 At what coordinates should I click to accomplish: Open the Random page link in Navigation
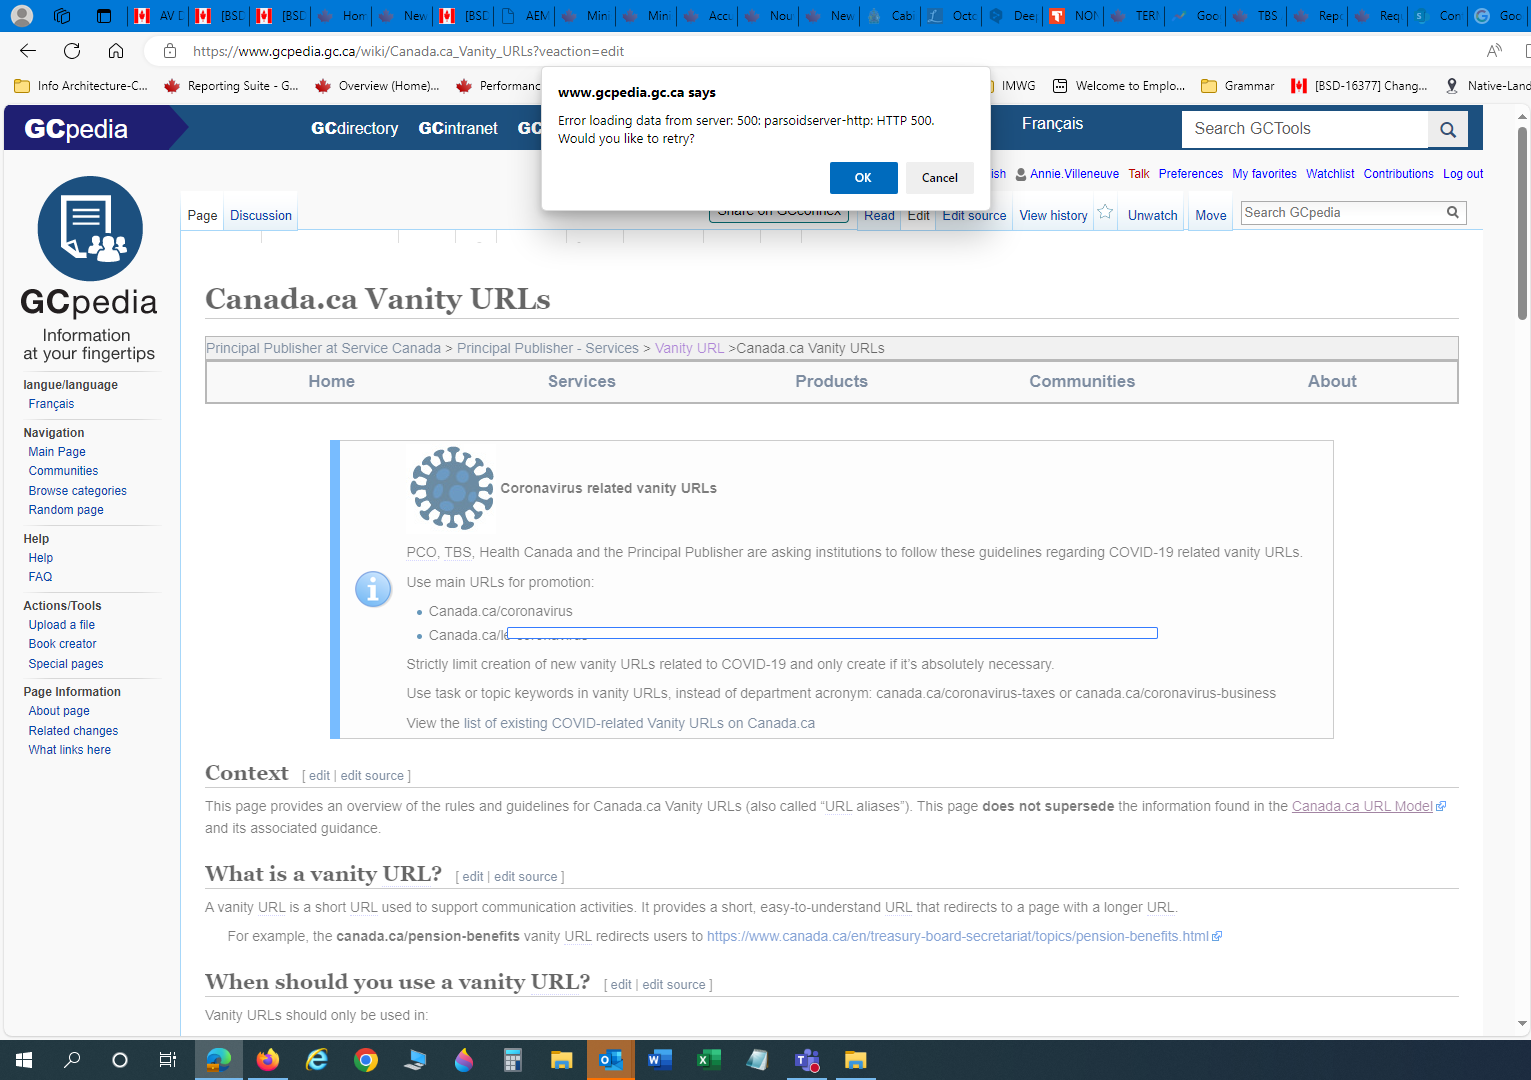tap(66, 510)
